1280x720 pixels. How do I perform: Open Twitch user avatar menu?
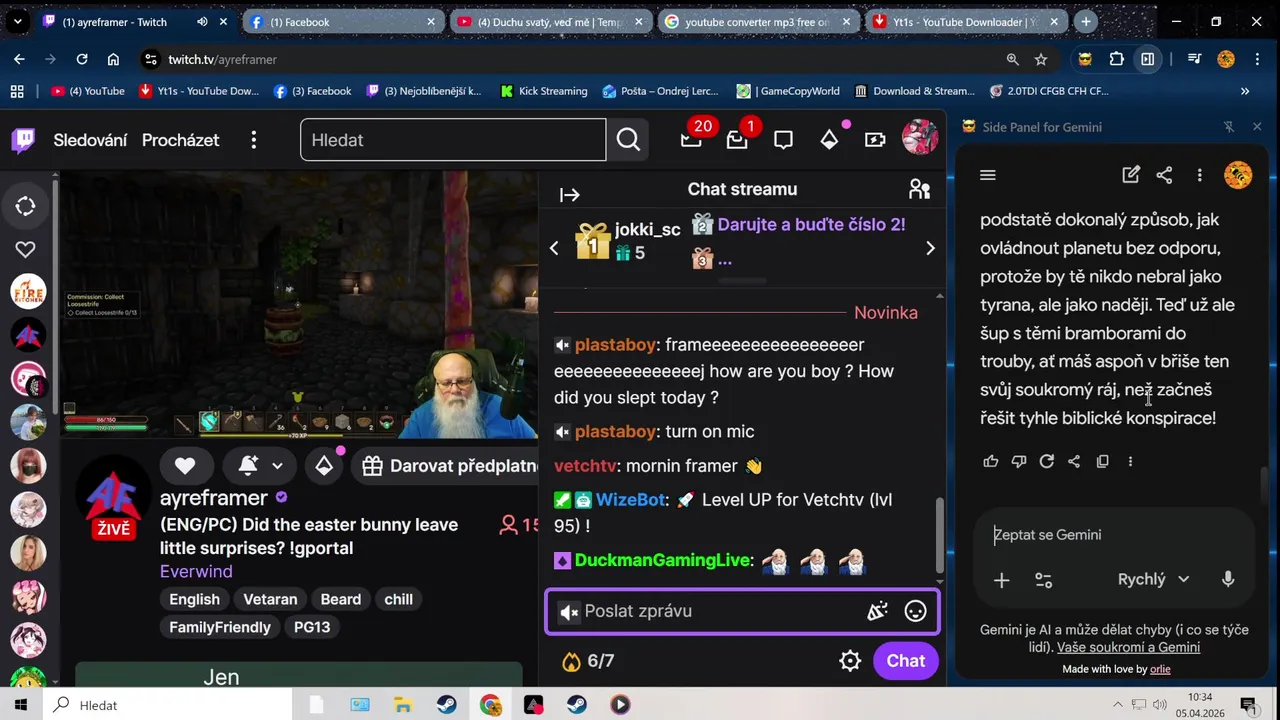[x=920, y=139]
